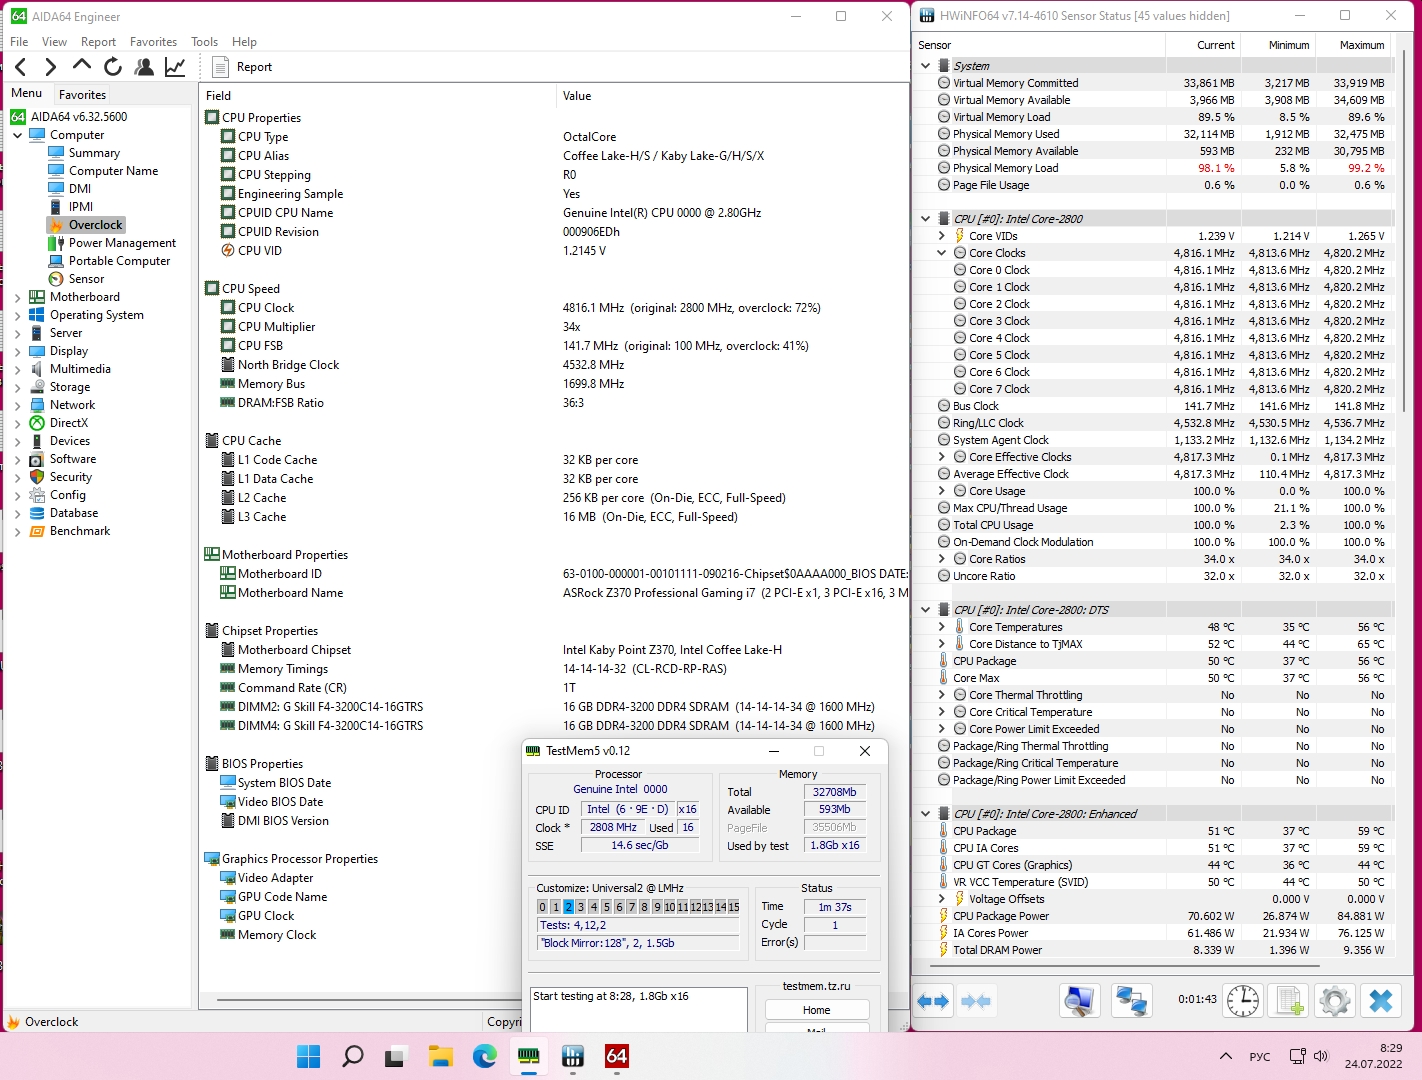This screenshot has height=1080, width=1422.
Task: Expand Core VIDs in HWiNFO
Action: [941, 236]
